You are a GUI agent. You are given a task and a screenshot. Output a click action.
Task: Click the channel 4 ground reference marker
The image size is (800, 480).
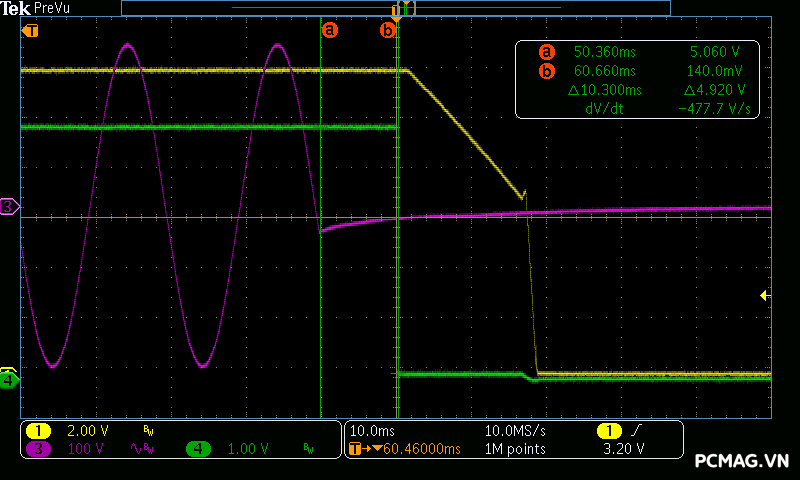point(8,380)
